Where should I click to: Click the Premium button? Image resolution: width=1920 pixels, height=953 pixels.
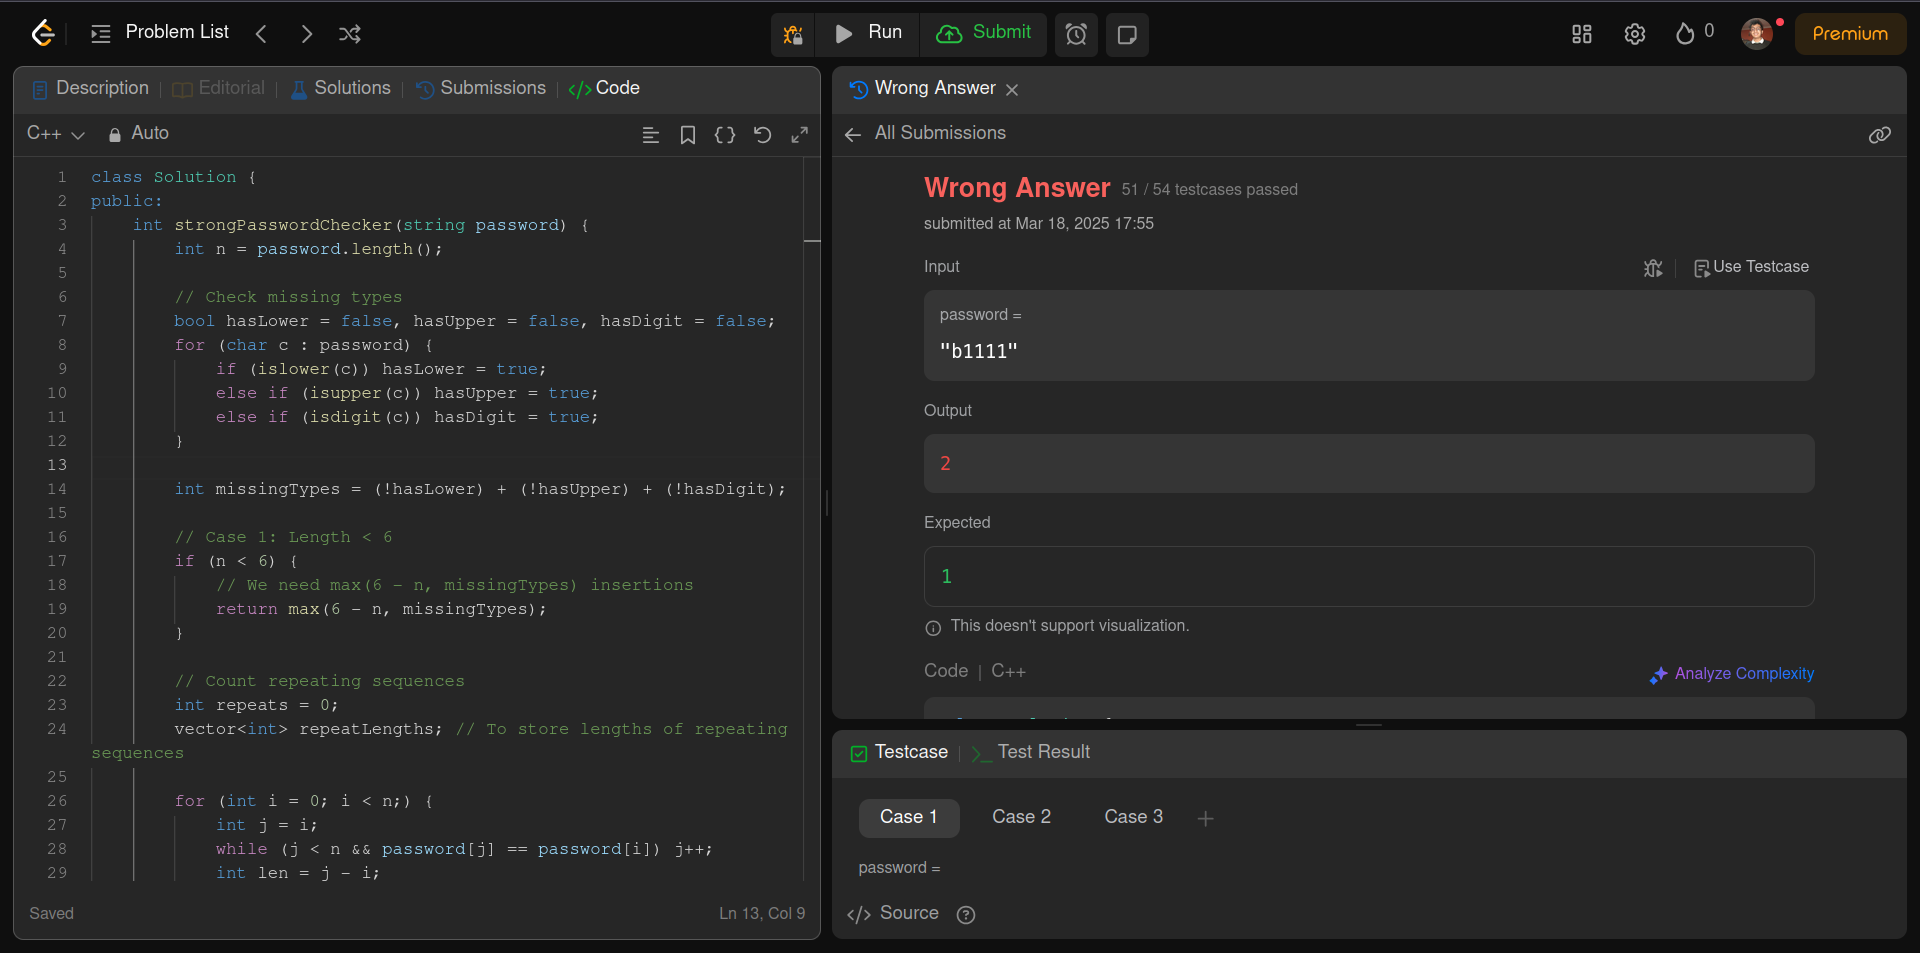[1850, 33]
